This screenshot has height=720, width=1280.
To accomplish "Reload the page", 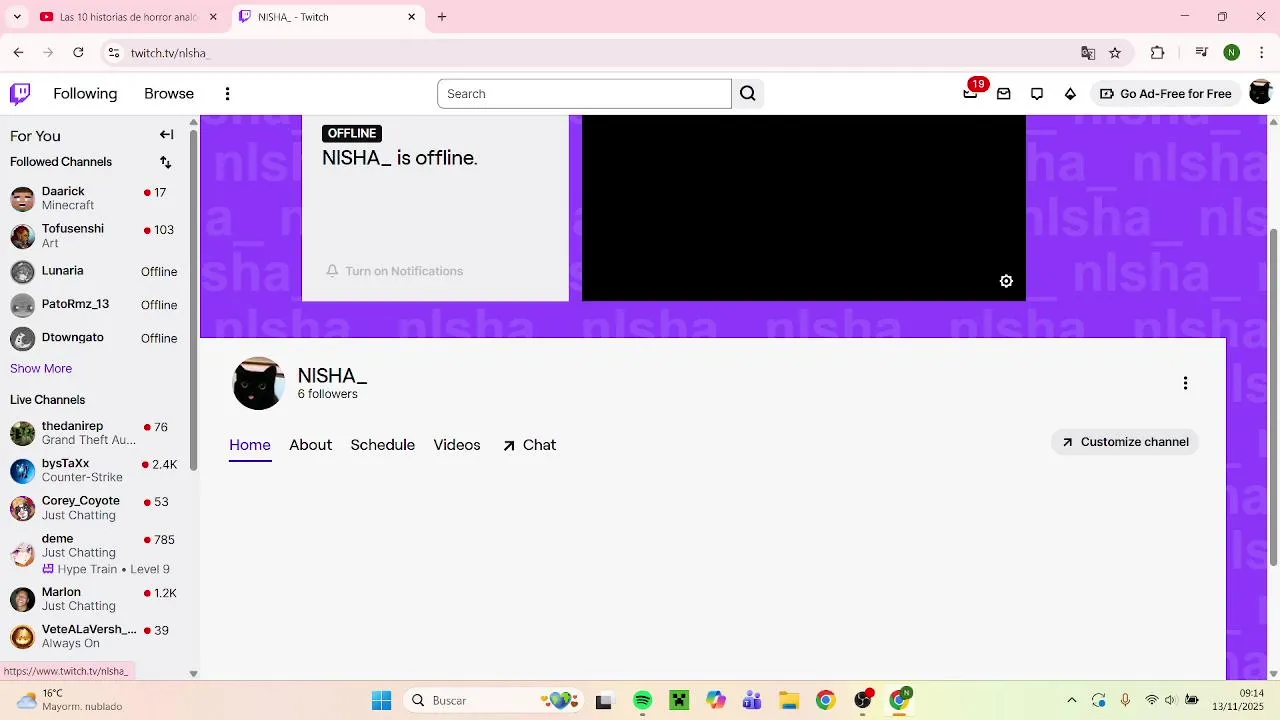I will 78,53.
